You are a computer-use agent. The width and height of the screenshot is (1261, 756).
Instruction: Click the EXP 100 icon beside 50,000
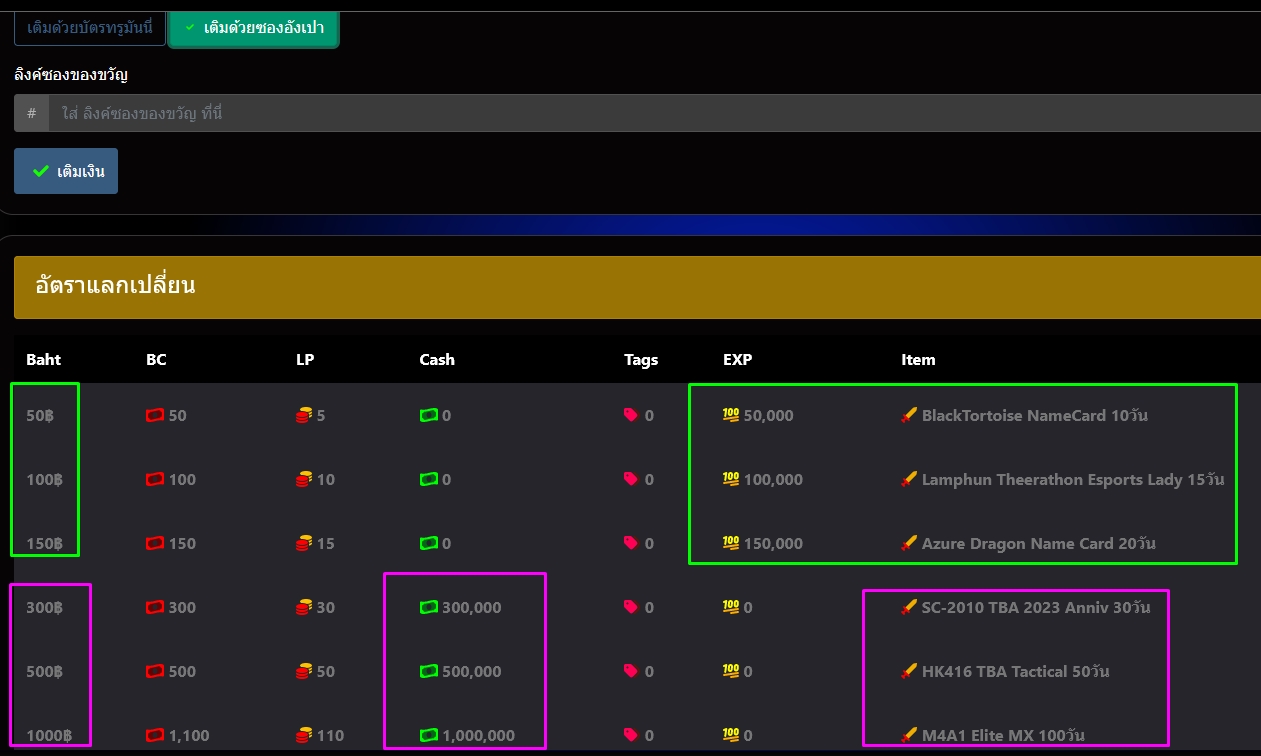click(x=731, y=415)
